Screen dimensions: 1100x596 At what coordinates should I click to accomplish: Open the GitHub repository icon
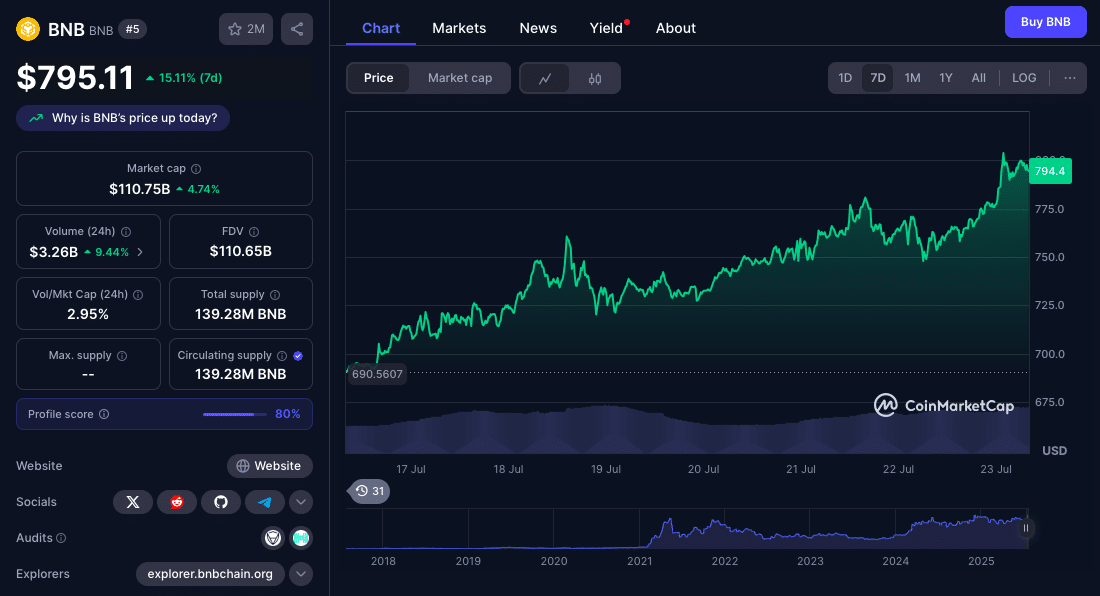click(x=221, y=502)
